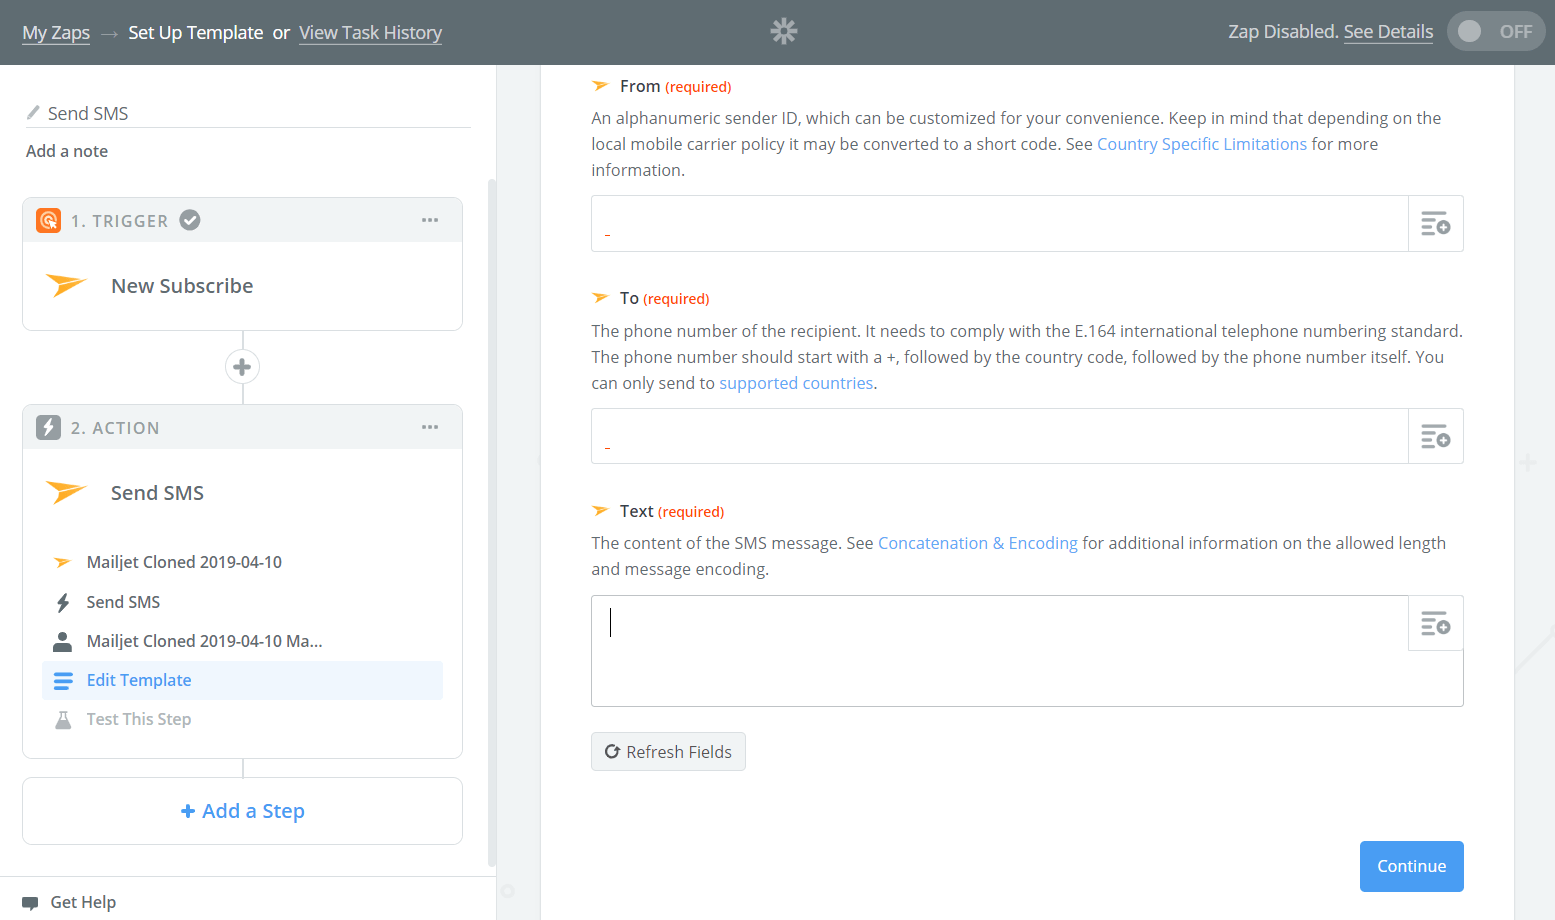Click the pencil icon beside Send SMS title
Image resolution: width=1555 pixels, height=920 pixels.
point(33,113)
